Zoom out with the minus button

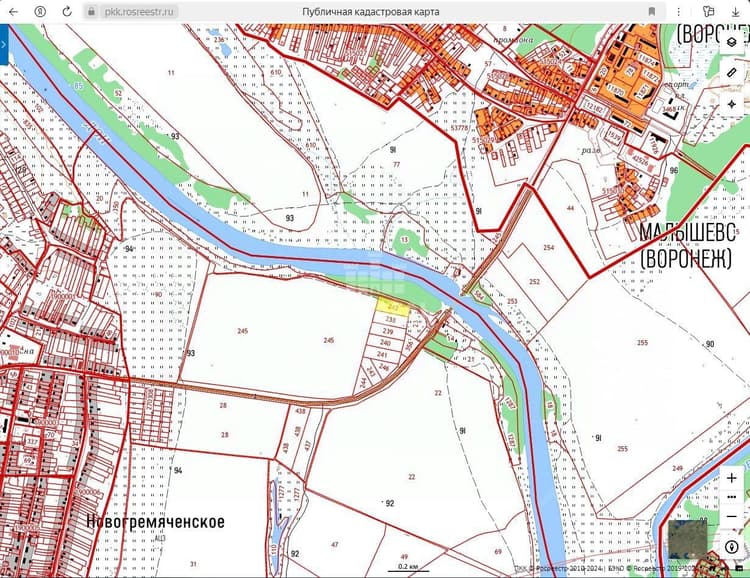tap(731, 517)
